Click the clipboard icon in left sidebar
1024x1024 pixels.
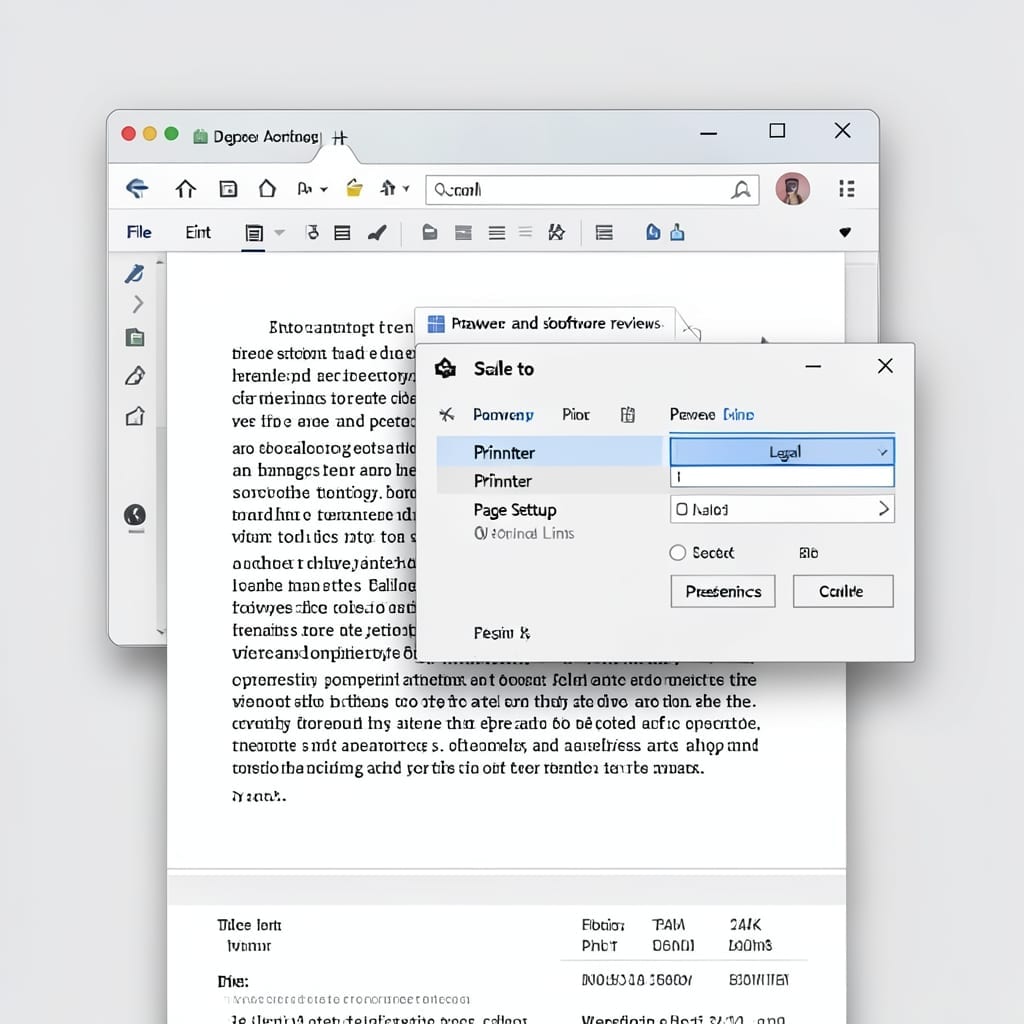135,338
